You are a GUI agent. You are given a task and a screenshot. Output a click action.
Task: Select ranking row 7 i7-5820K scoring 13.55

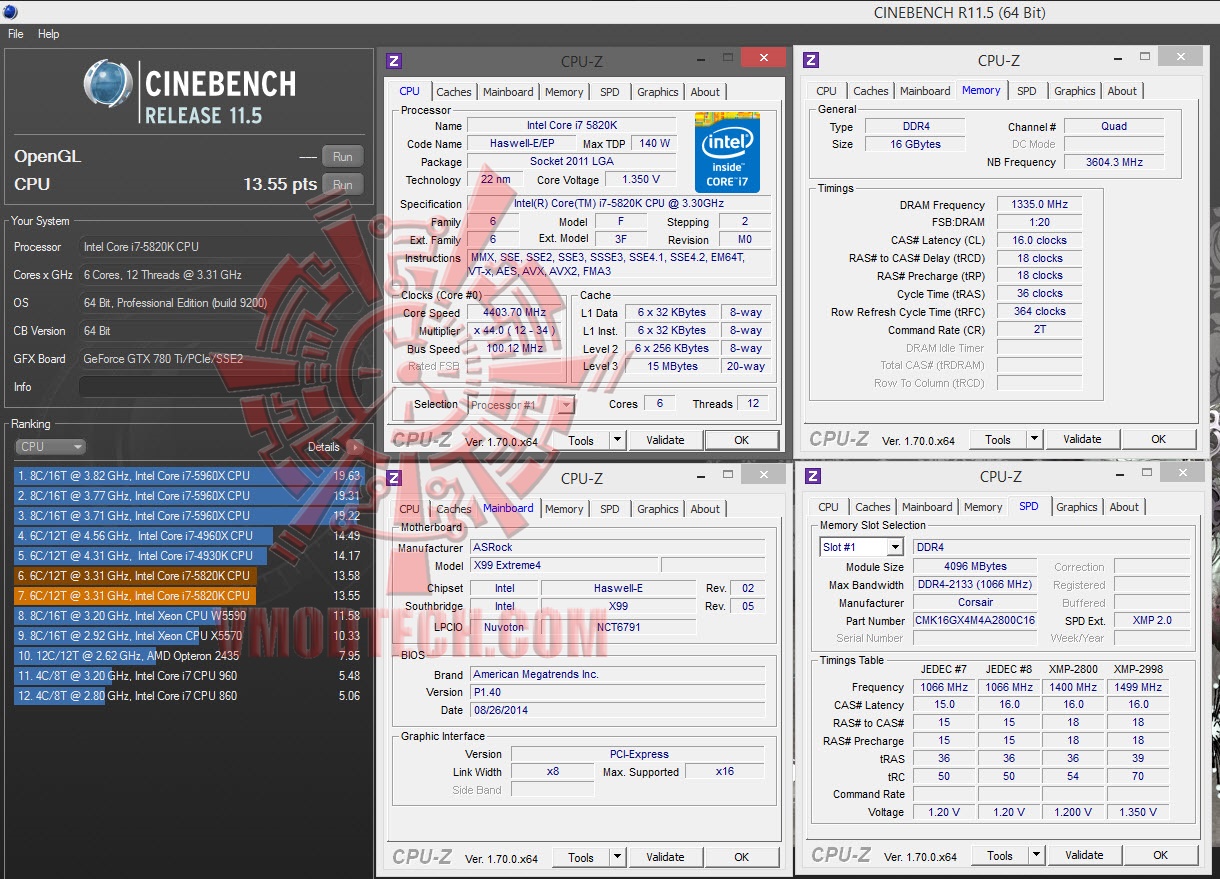(188, 596)
